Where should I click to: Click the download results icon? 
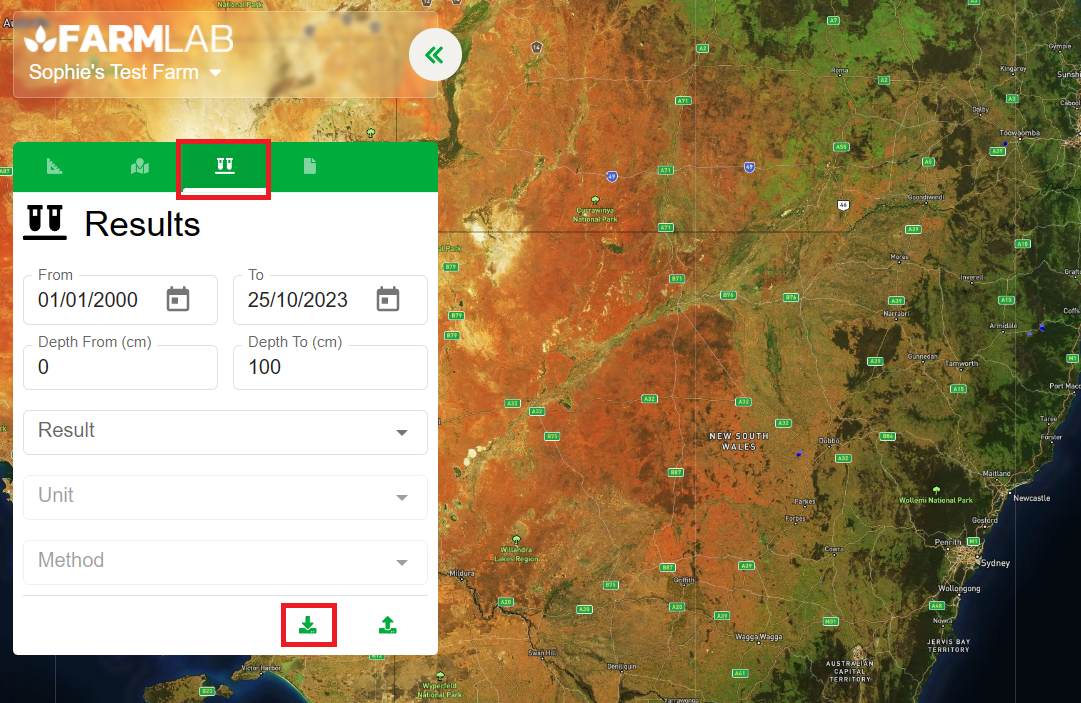[308, 625]
